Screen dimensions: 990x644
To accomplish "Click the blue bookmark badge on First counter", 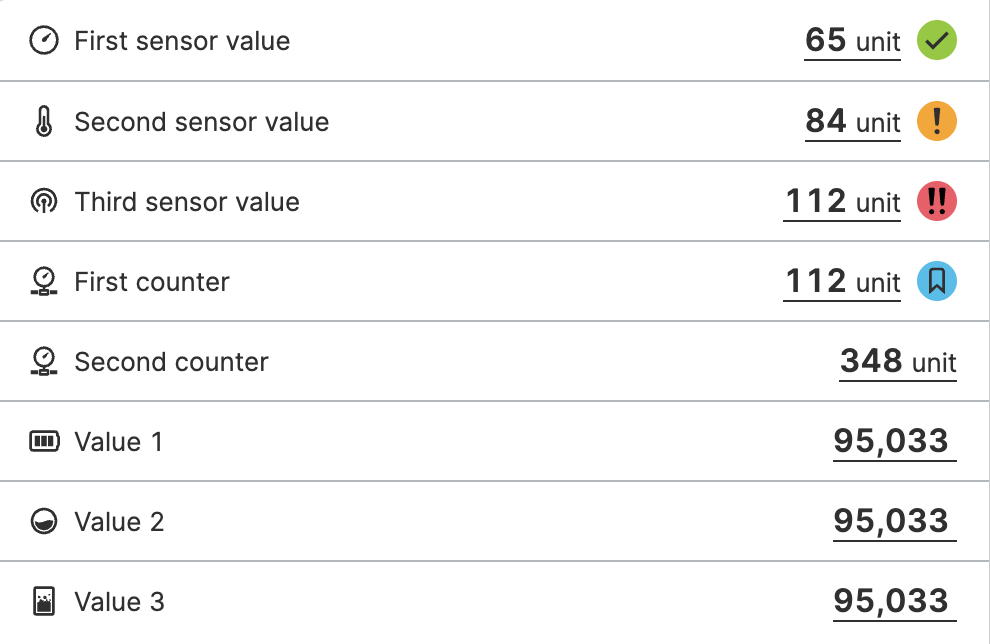I will tap(937, 282).
